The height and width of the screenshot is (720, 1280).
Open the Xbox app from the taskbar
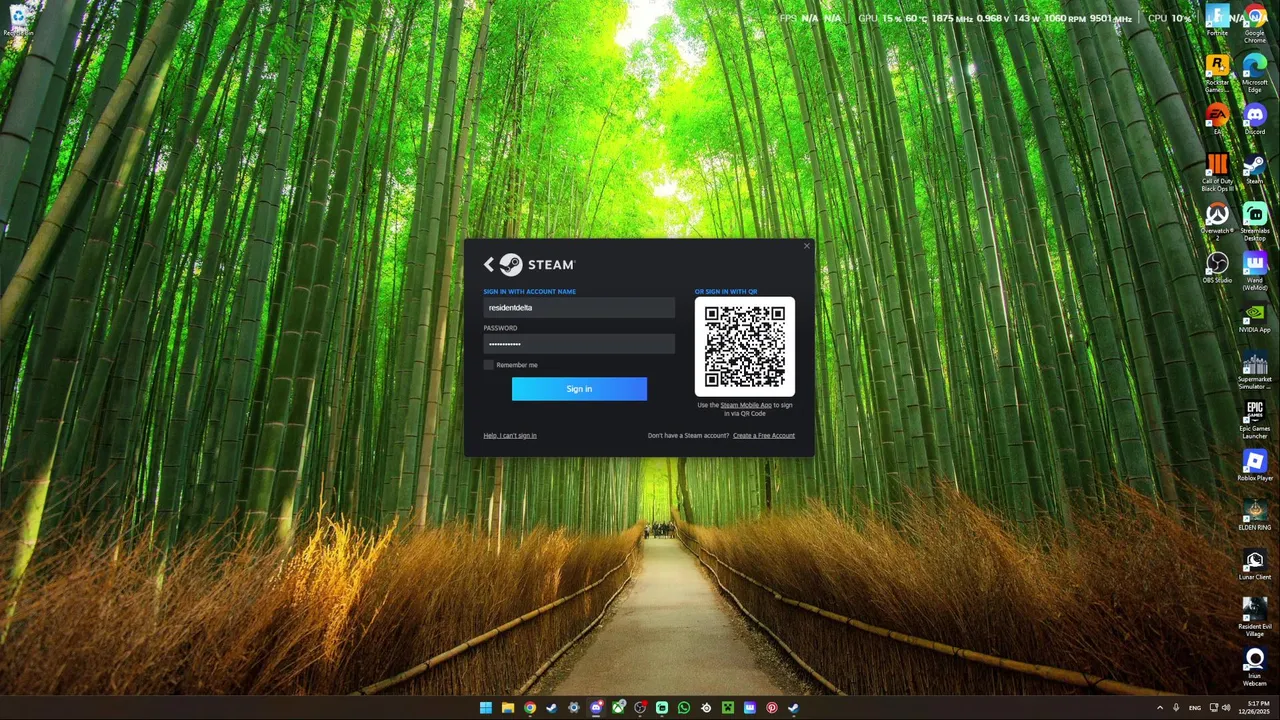[x=618, y=708]
